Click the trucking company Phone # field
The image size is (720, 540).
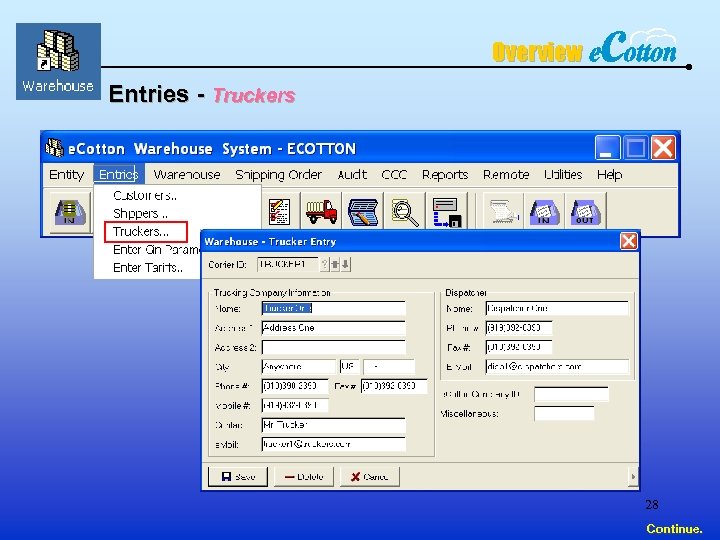point(295,386)
